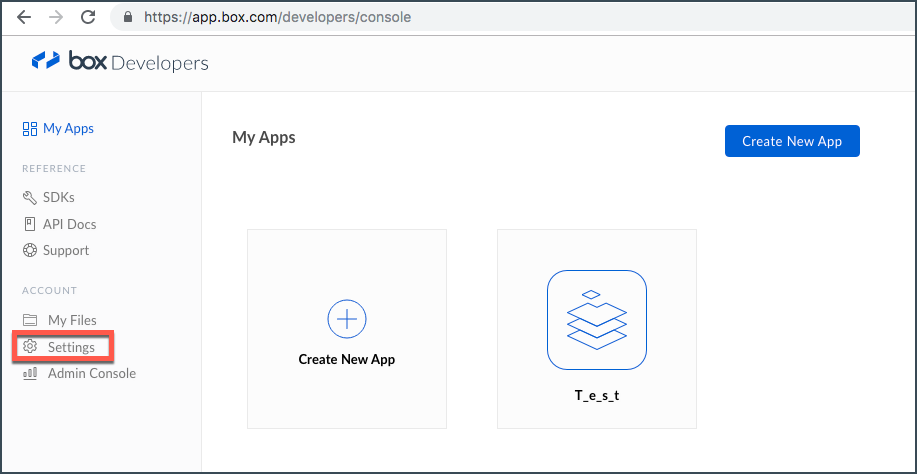Viewport: 917px width, 474px height.
Task: Click the Settings gear icon
Action: tap(29, 347)
